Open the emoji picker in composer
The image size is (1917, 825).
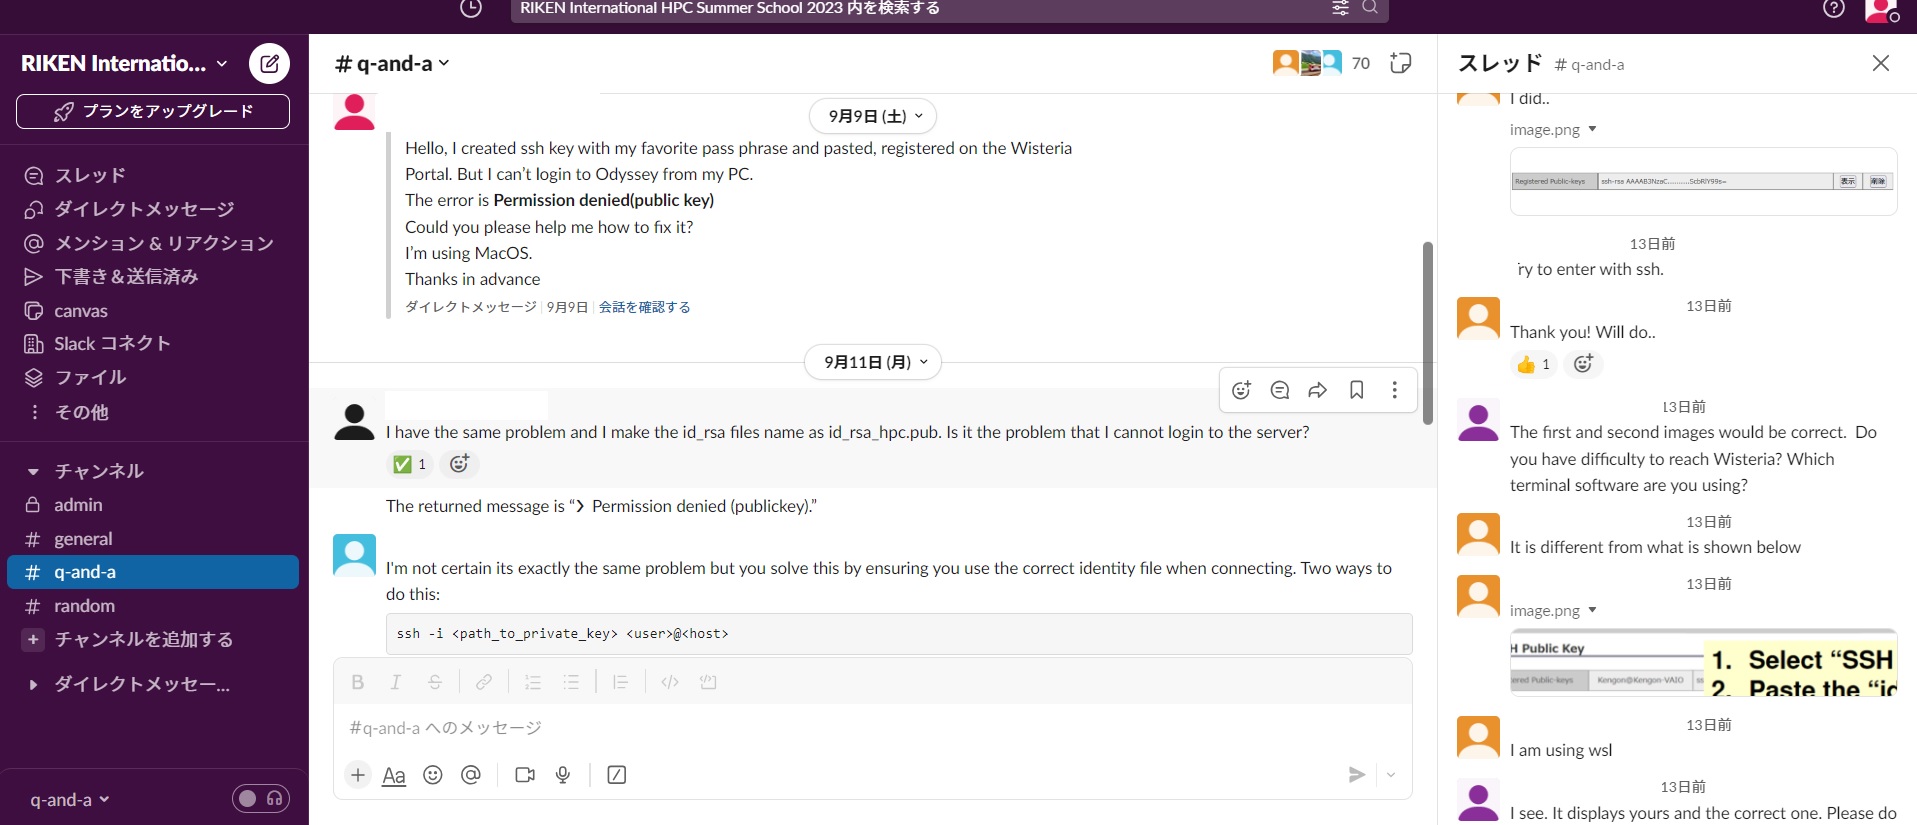pos(433,775)
